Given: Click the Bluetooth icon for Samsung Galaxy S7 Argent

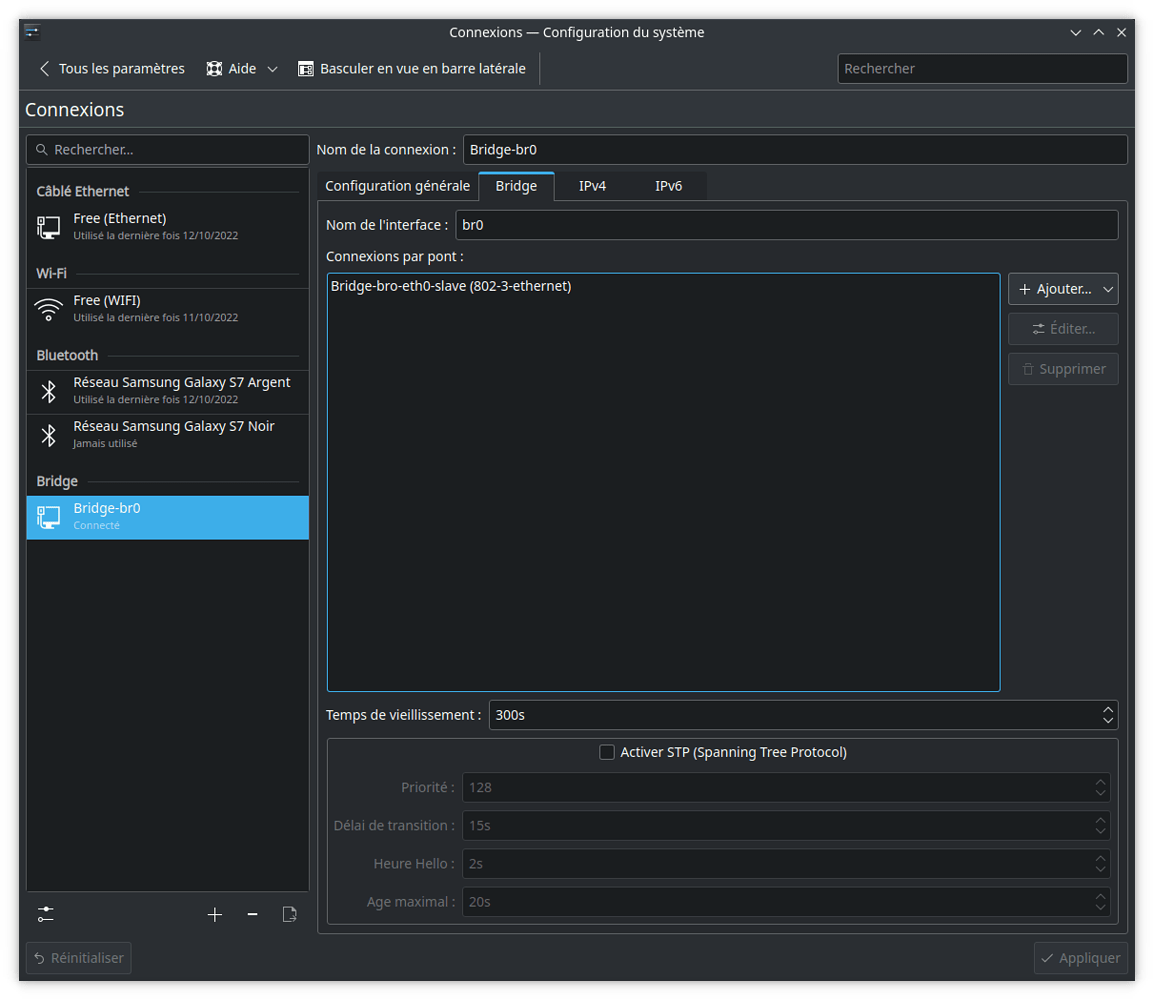Looking at the screenshot, I should pos(48,391).
